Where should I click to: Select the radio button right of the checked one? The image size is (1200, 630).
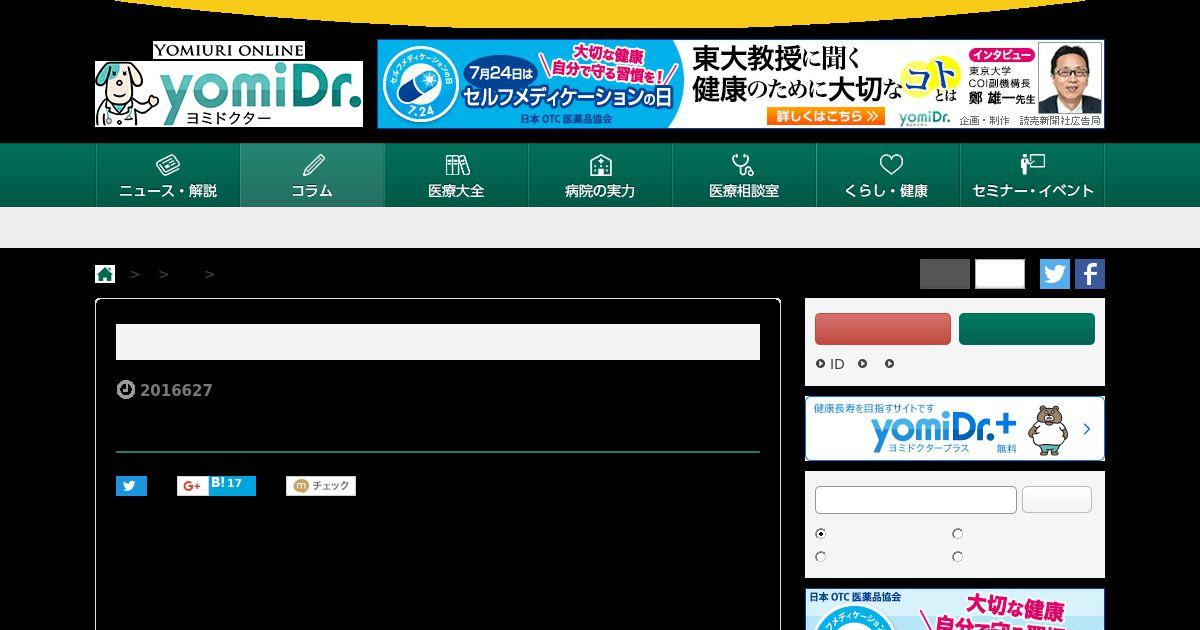pyautogui.click(x=957, y=534)
